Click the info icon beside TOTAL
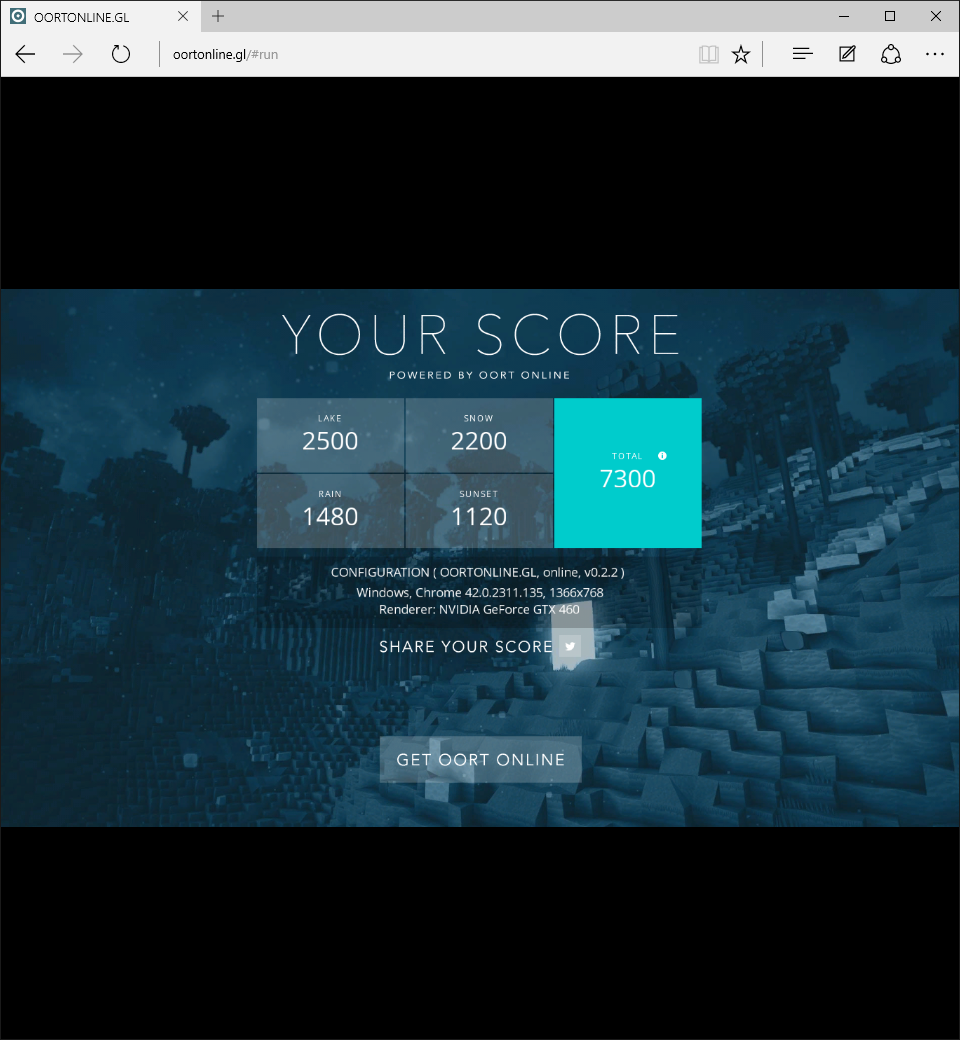 coord(662,456)
